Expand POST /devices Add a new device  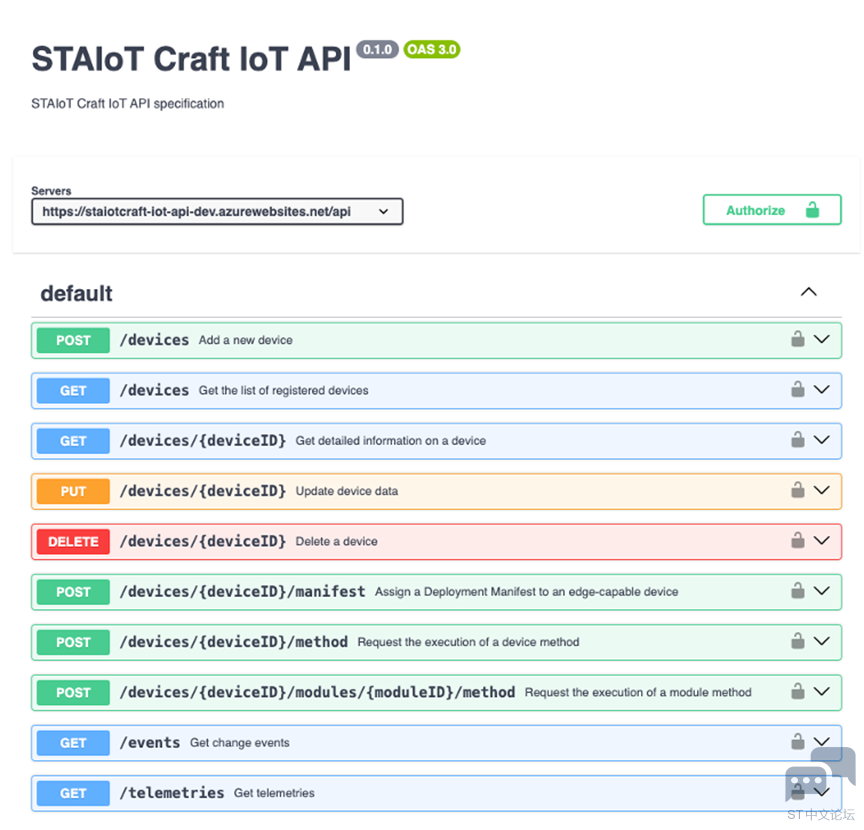[x=822, y=339]
